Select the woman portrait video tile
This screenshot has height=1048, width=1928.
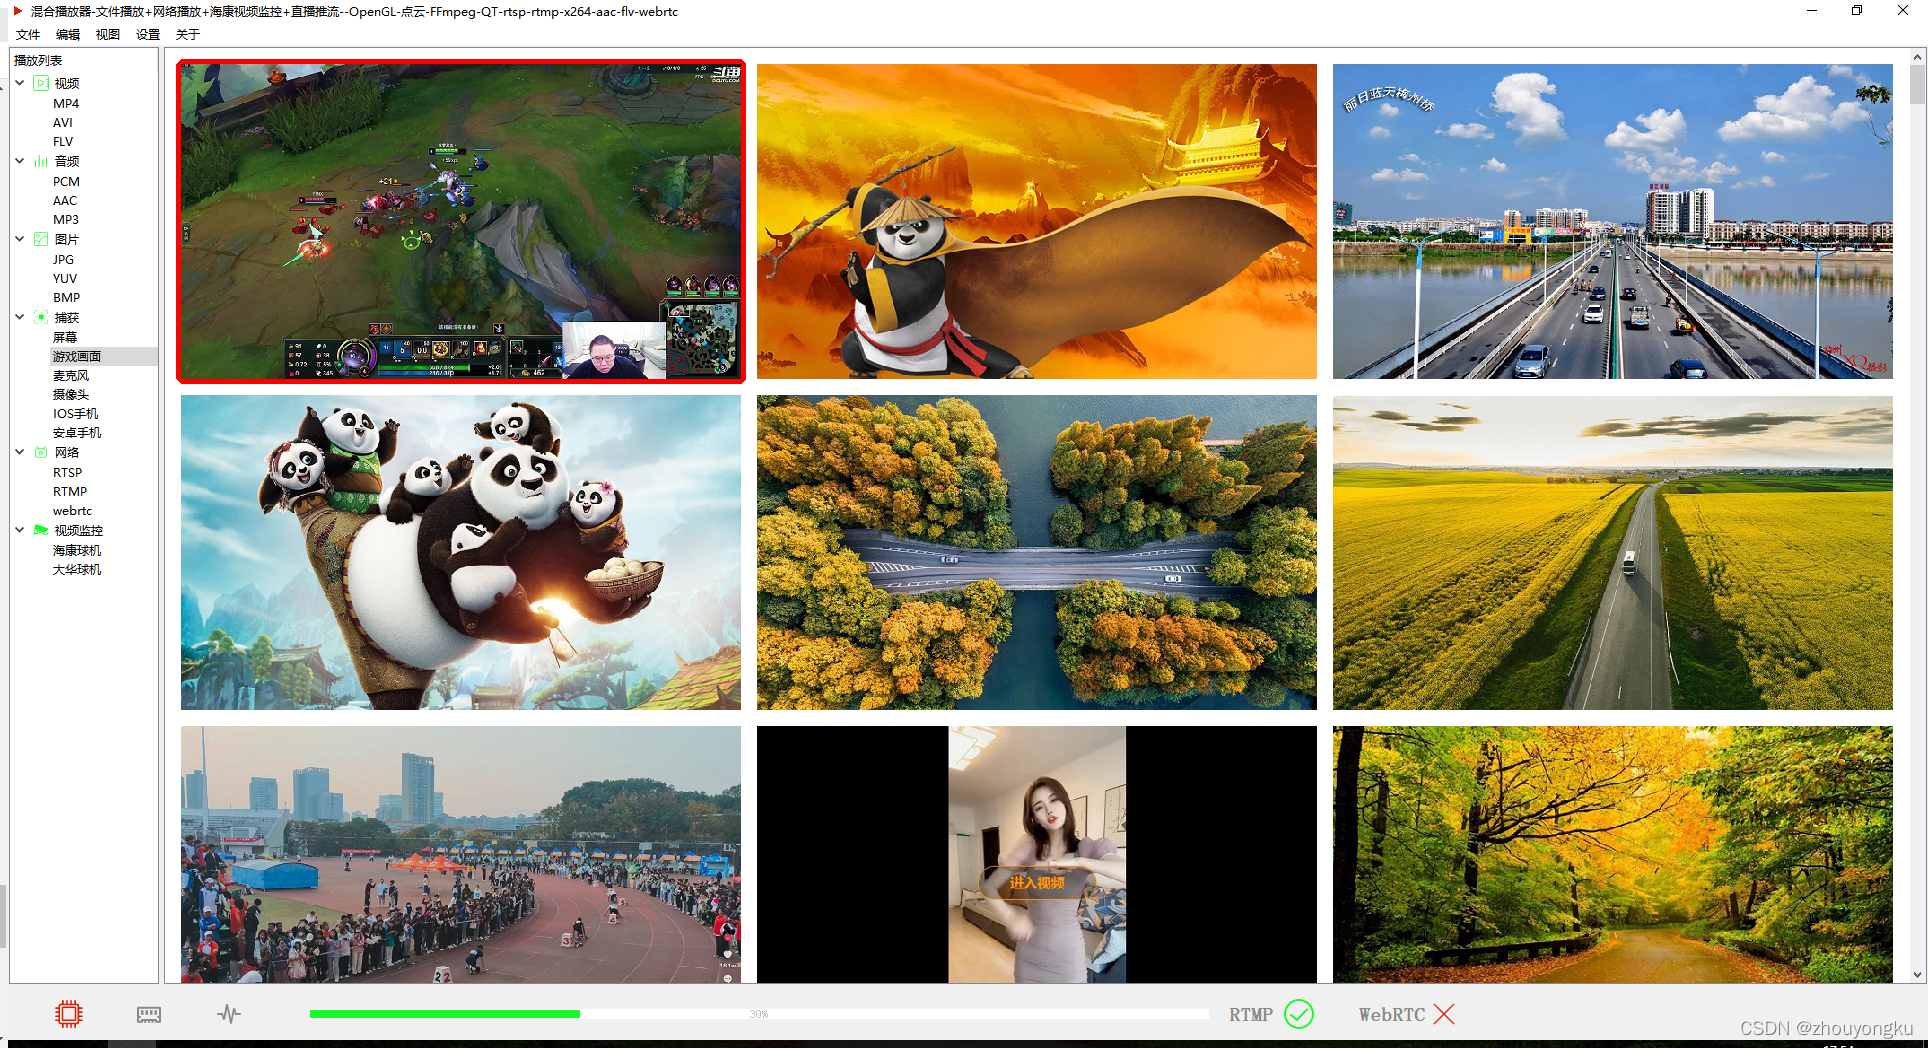point(1037,854)
